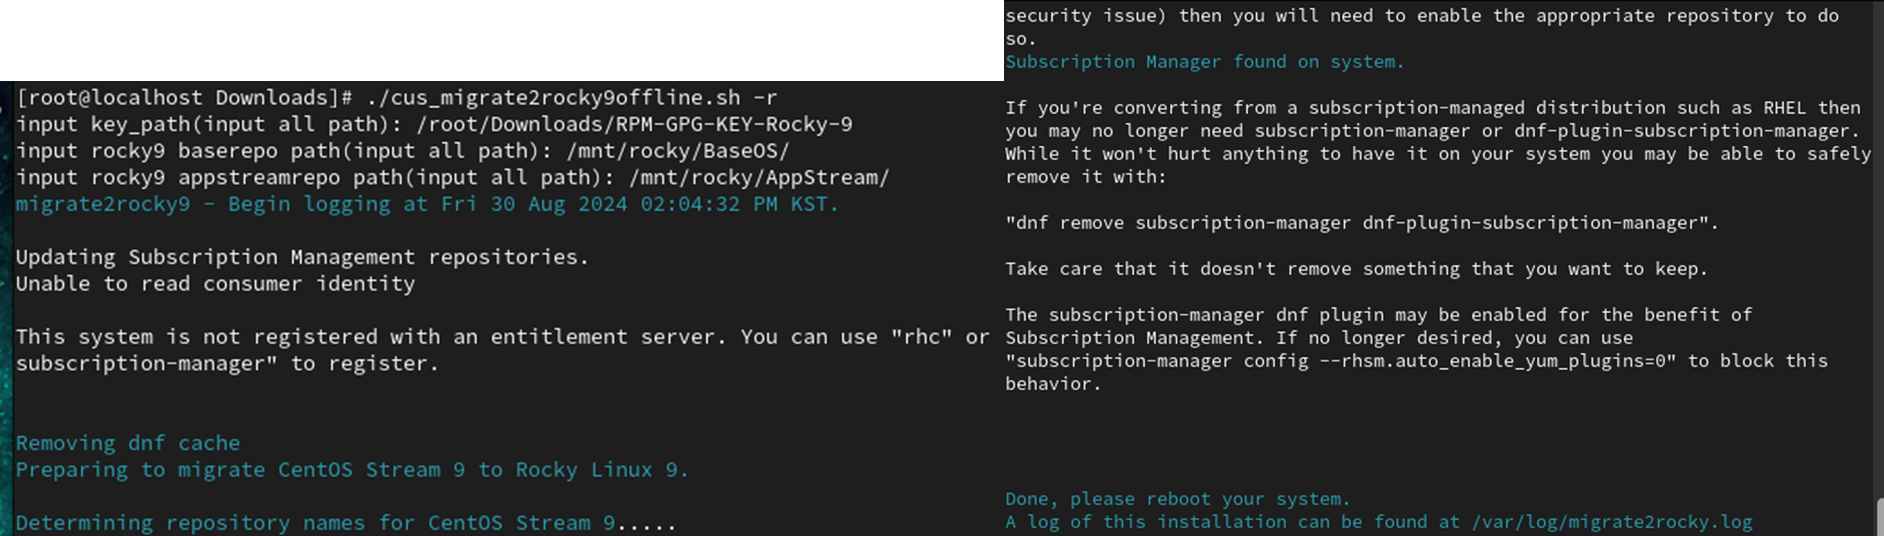Screen dimensions: 1884x536
Task: Click the "Take care that it doesn't remove" line
Action: coord(1357,269)
